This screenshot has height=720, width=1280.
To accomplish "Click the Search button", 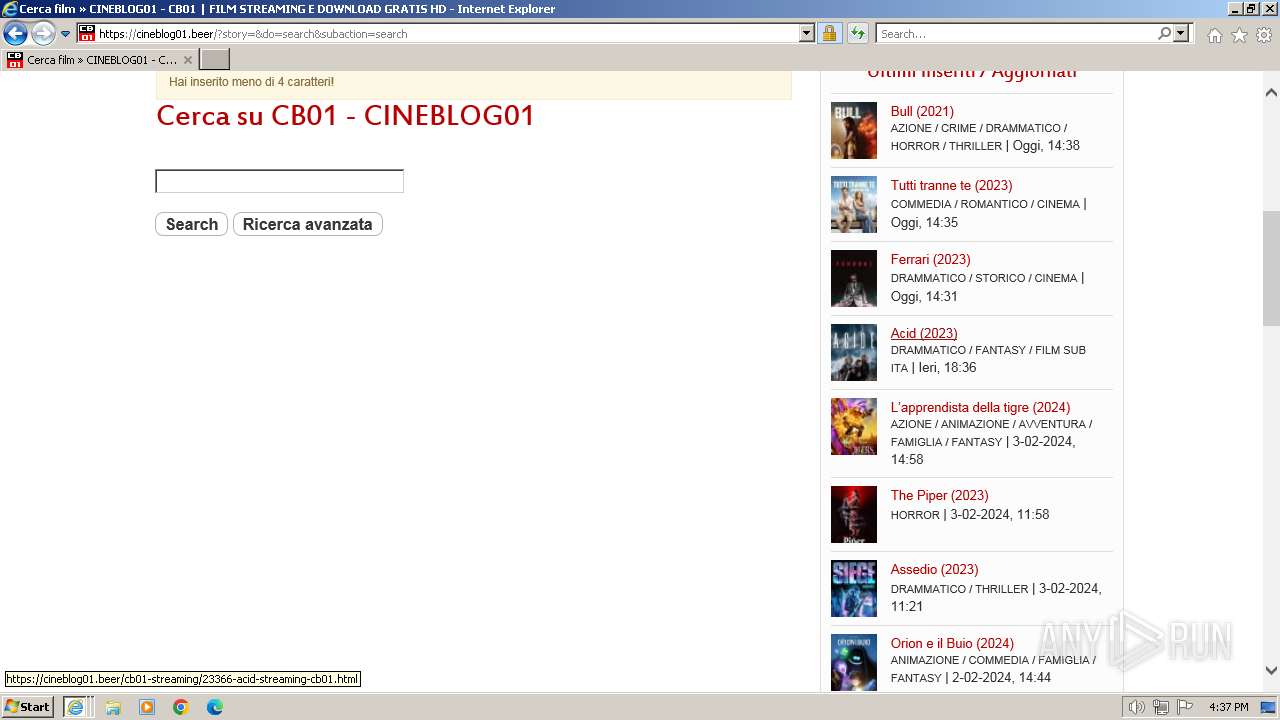I will pyautogui.click(x=192, y=224).
